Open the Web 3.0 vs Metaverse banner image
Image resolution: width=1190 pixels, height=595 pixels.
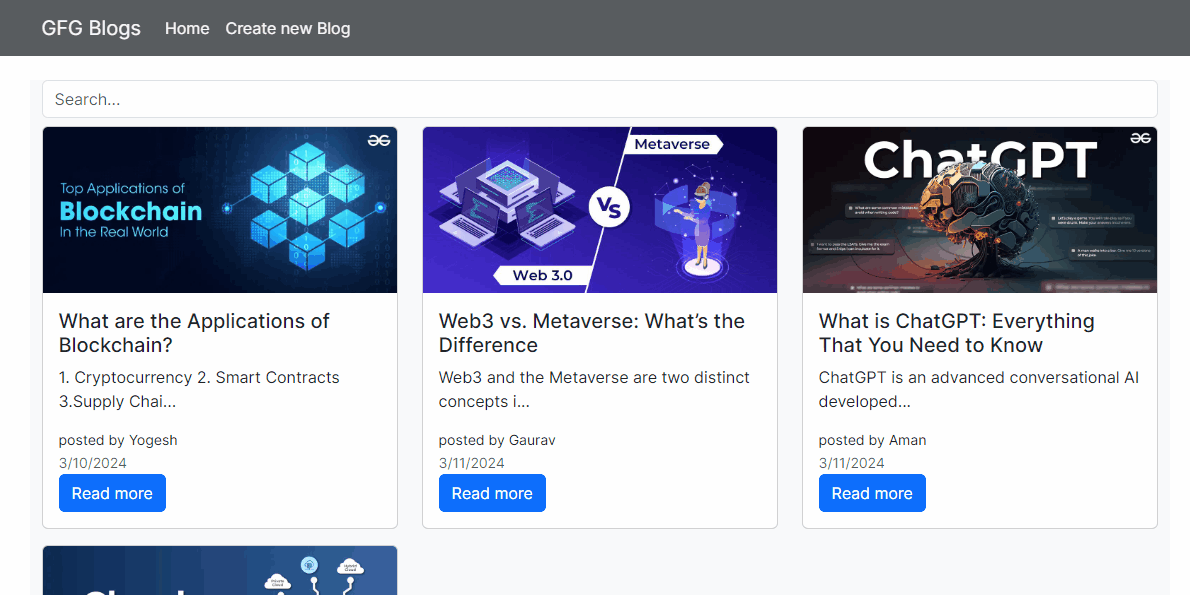(600, 210)
